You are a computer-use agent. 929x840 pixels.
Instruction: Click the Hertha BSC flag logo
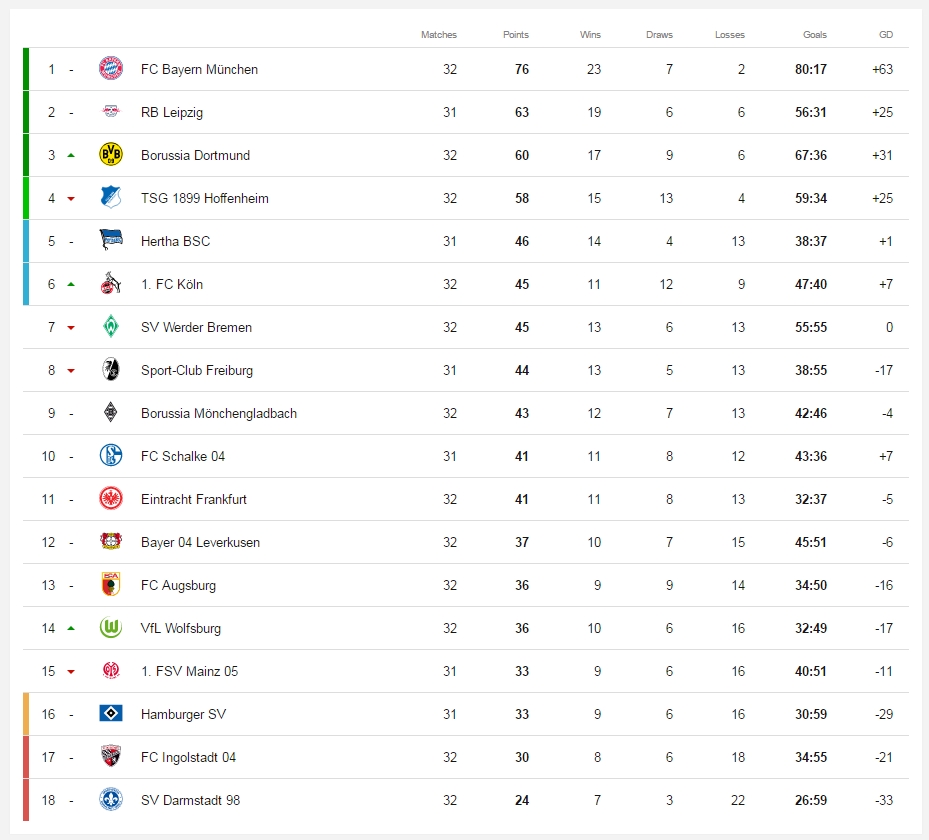click(111, 241)
